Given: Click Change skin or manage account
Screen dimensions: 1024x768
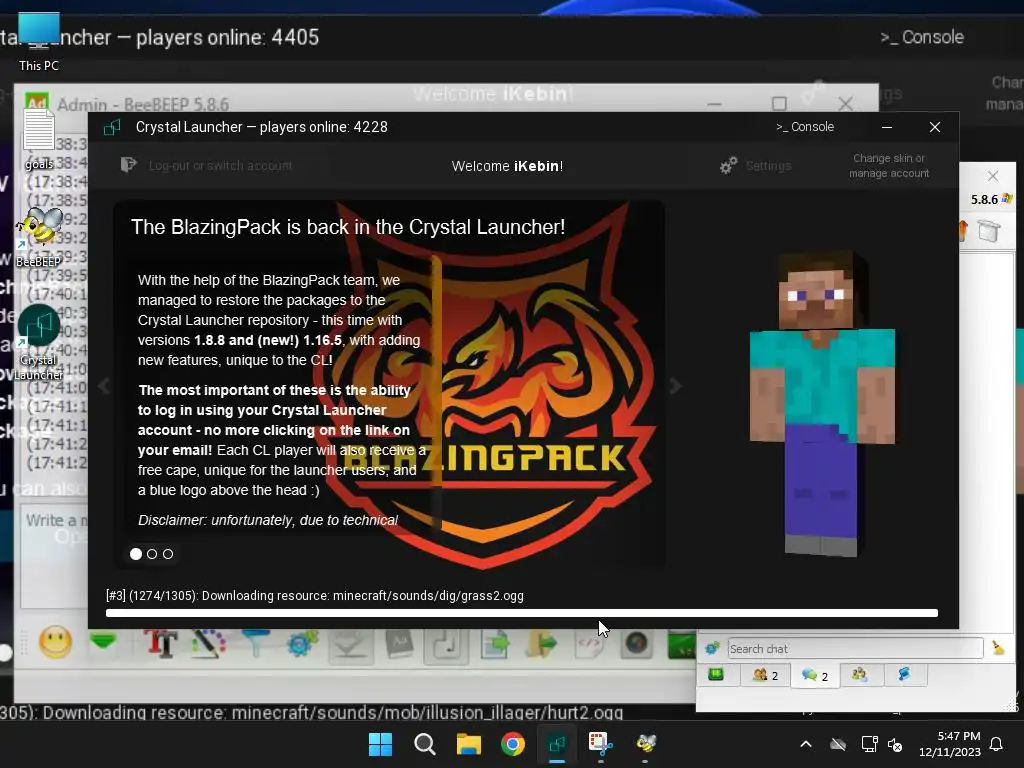Looking at the screenshot, I should (889, 166).
